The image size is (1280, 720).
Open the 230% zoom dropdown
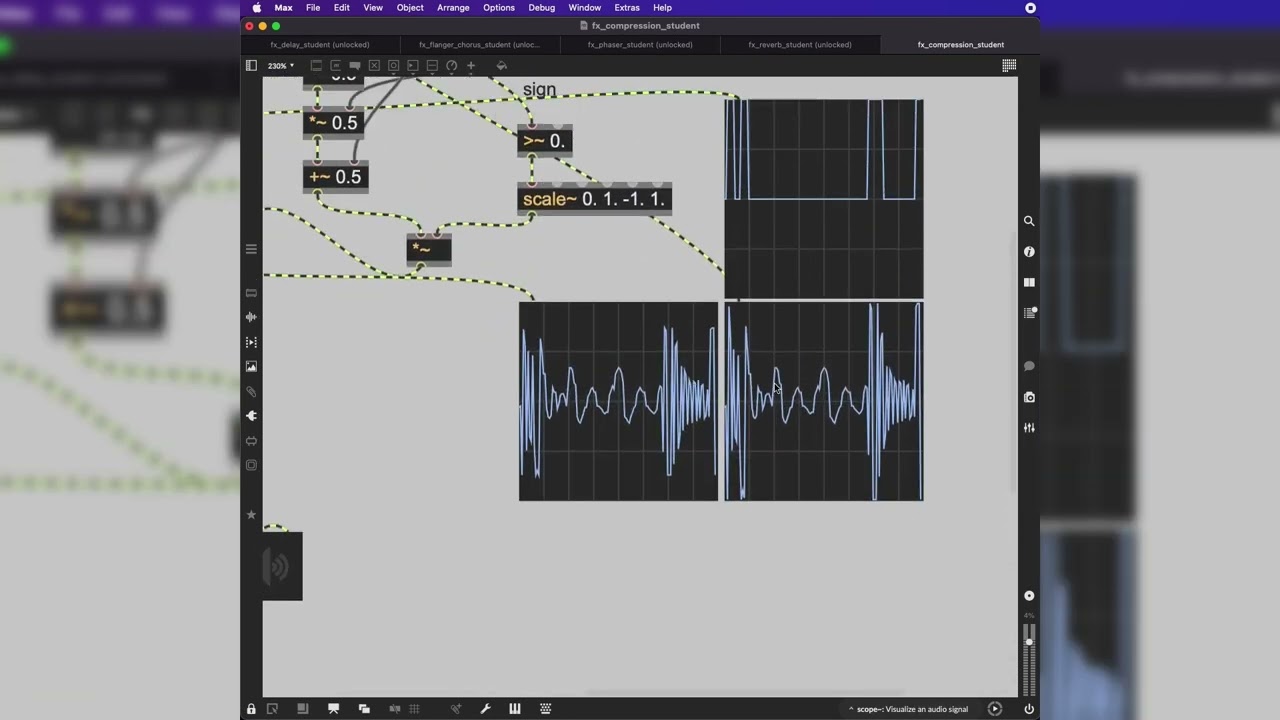coord(281,66)
